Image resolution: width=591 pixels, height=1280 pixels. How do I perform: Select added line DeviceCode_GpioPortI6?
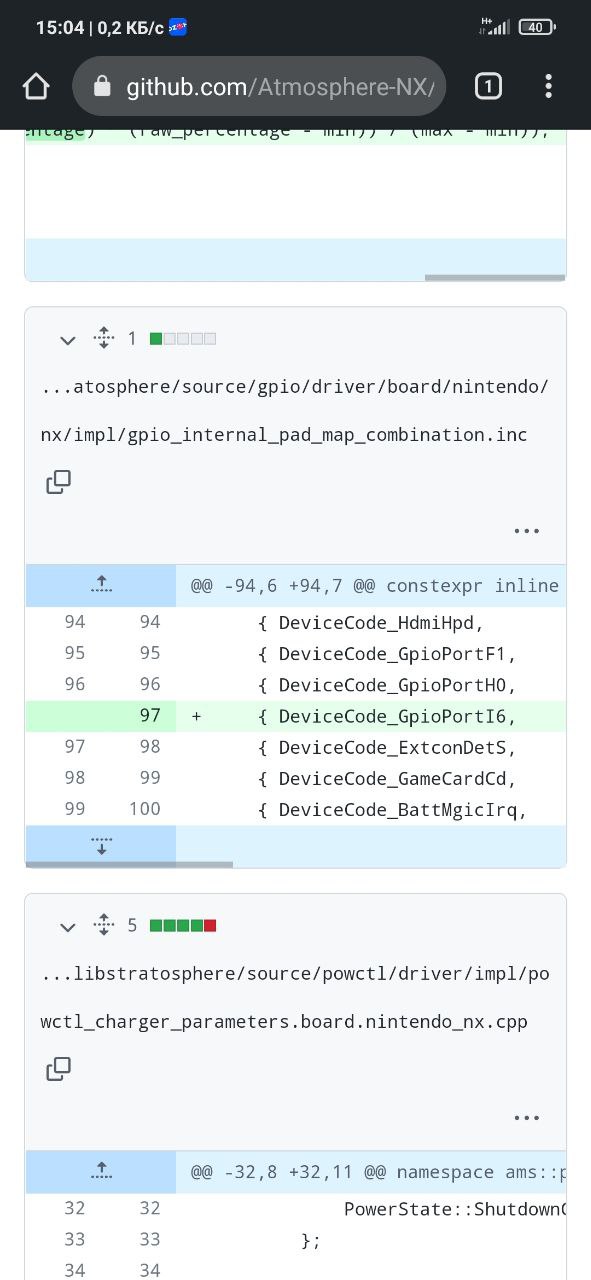pyautogui.click(x=371, y=716)
